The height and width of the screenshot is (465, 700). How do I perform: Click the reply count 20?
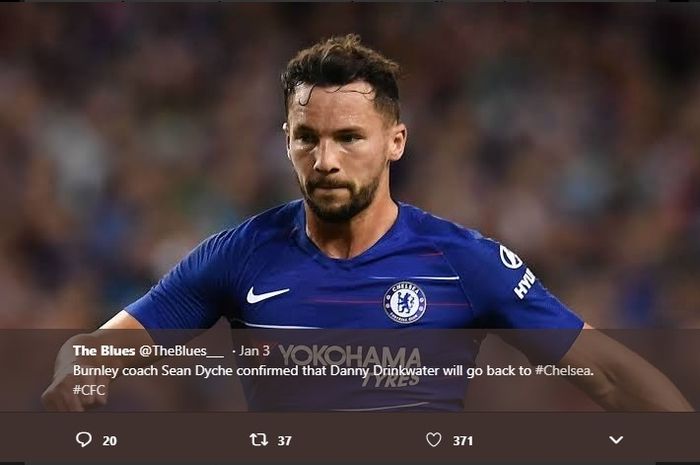point(109,440)
